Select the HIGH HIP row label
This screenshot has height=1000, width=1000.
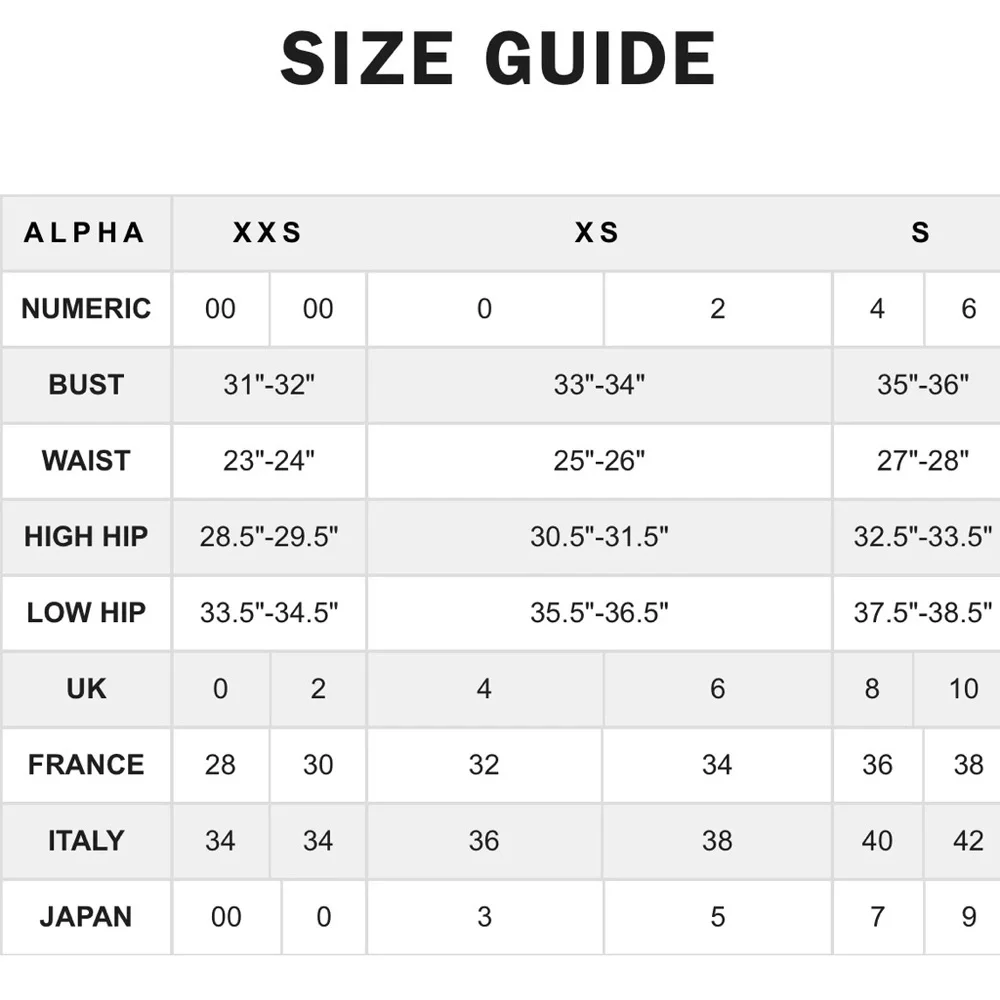pos(86,537)
